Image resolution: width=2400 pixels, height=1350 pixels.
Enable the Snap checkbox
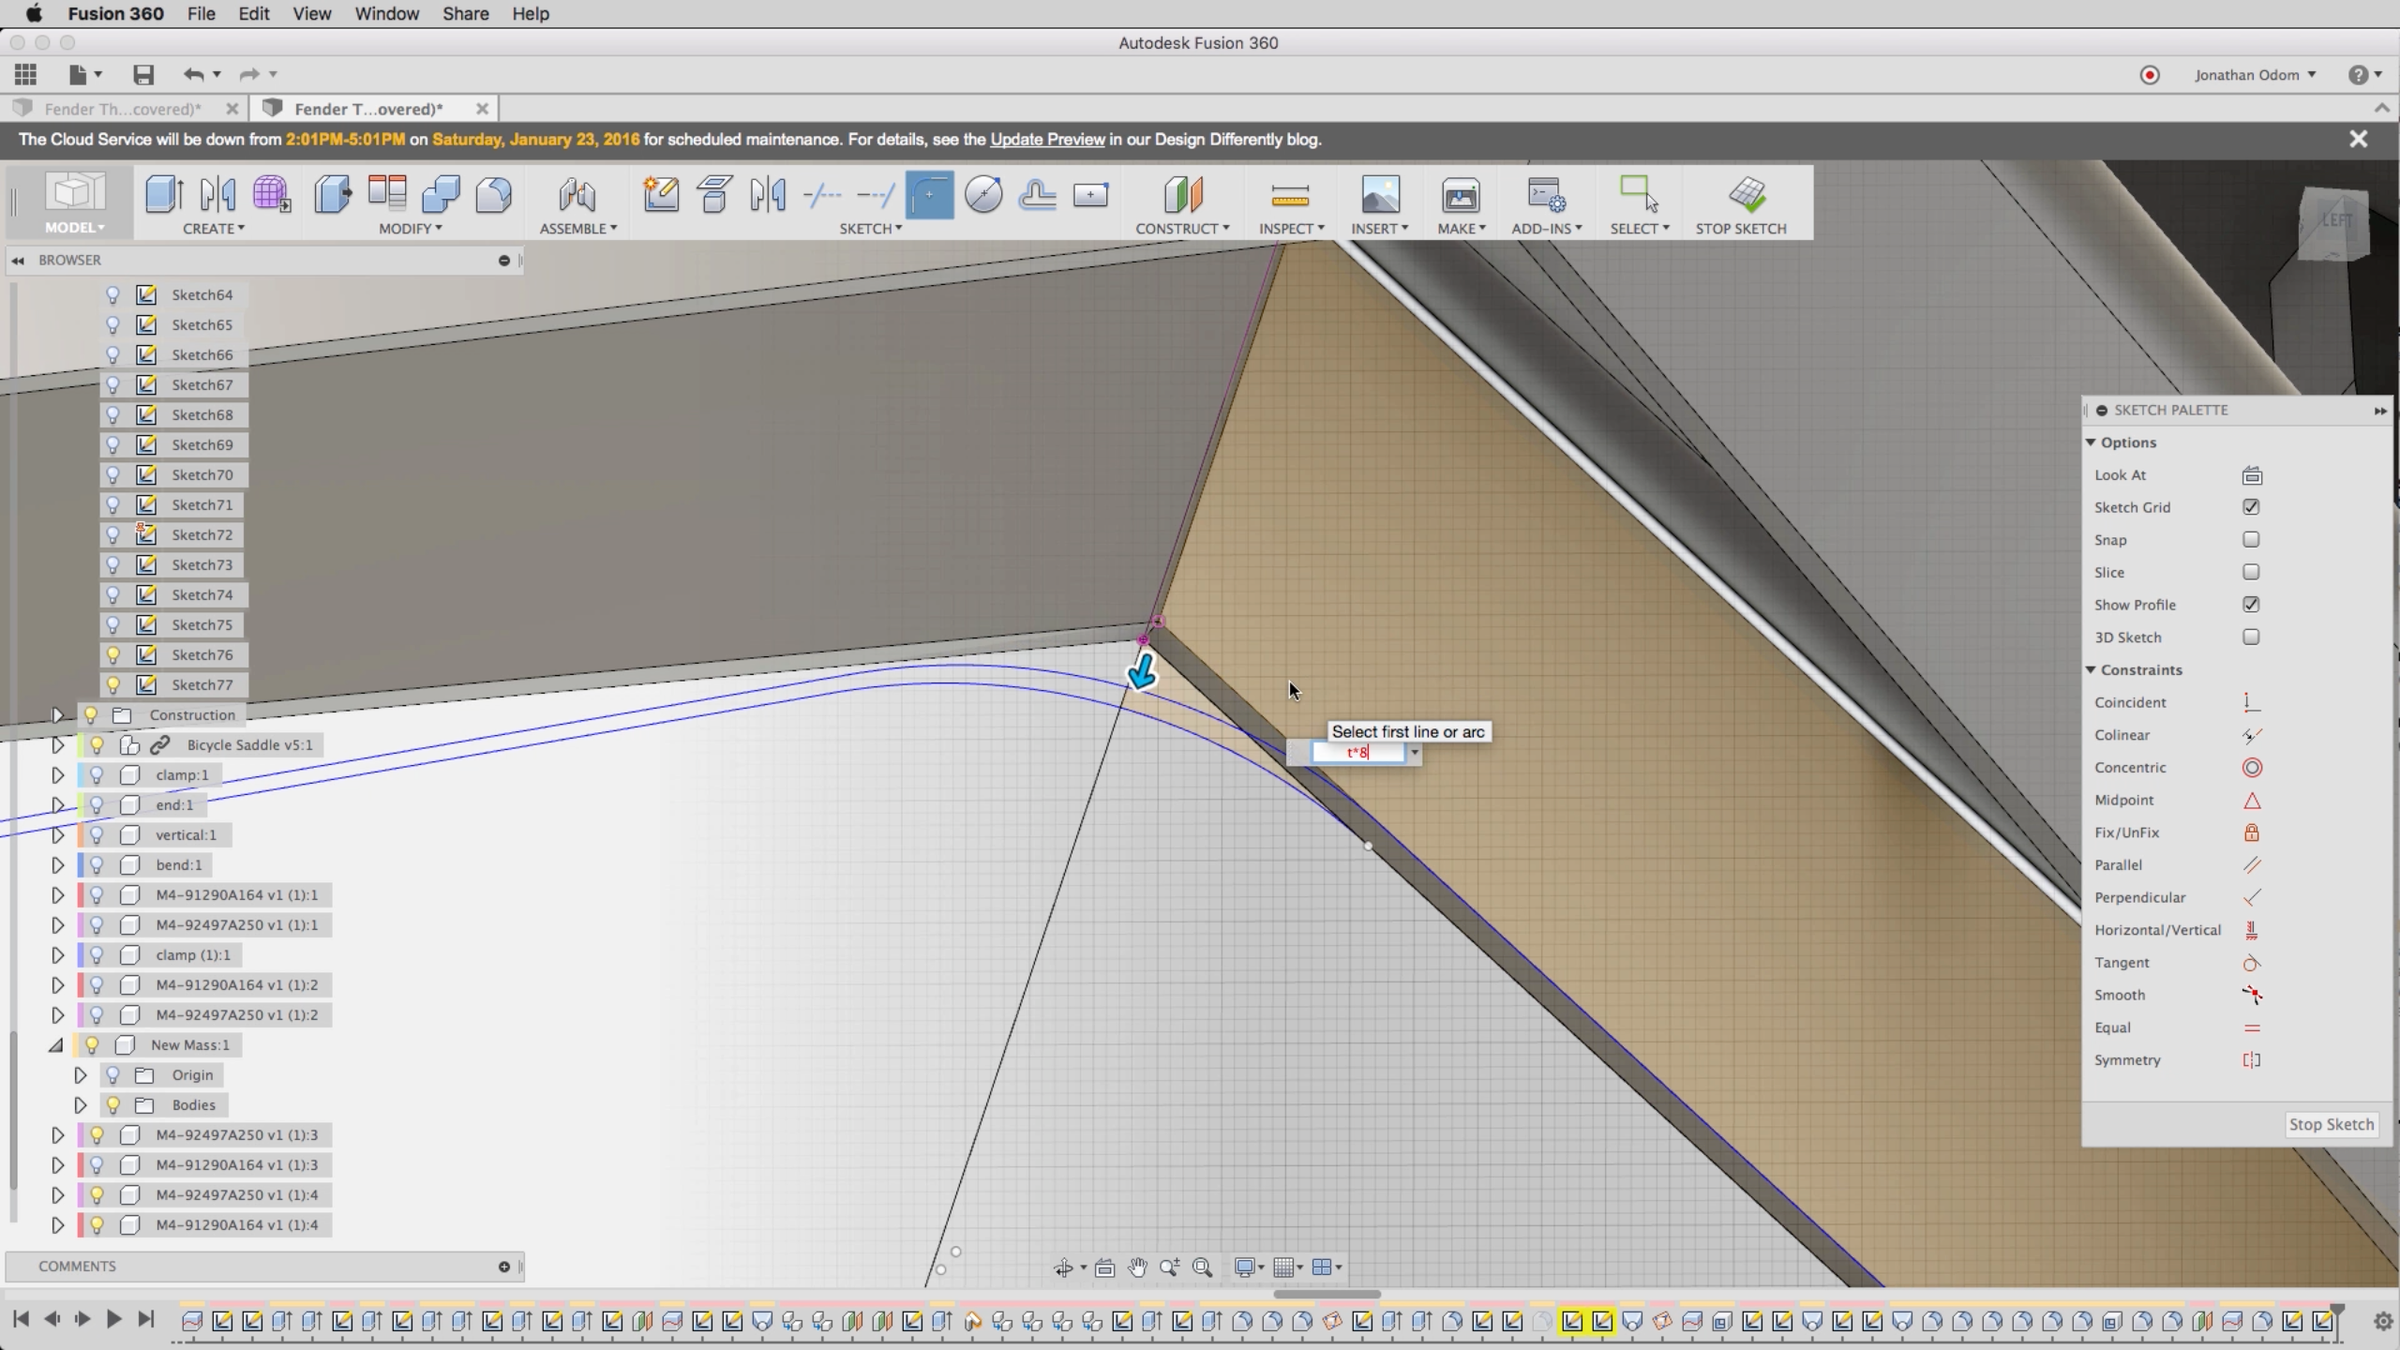coord(2251,540)
